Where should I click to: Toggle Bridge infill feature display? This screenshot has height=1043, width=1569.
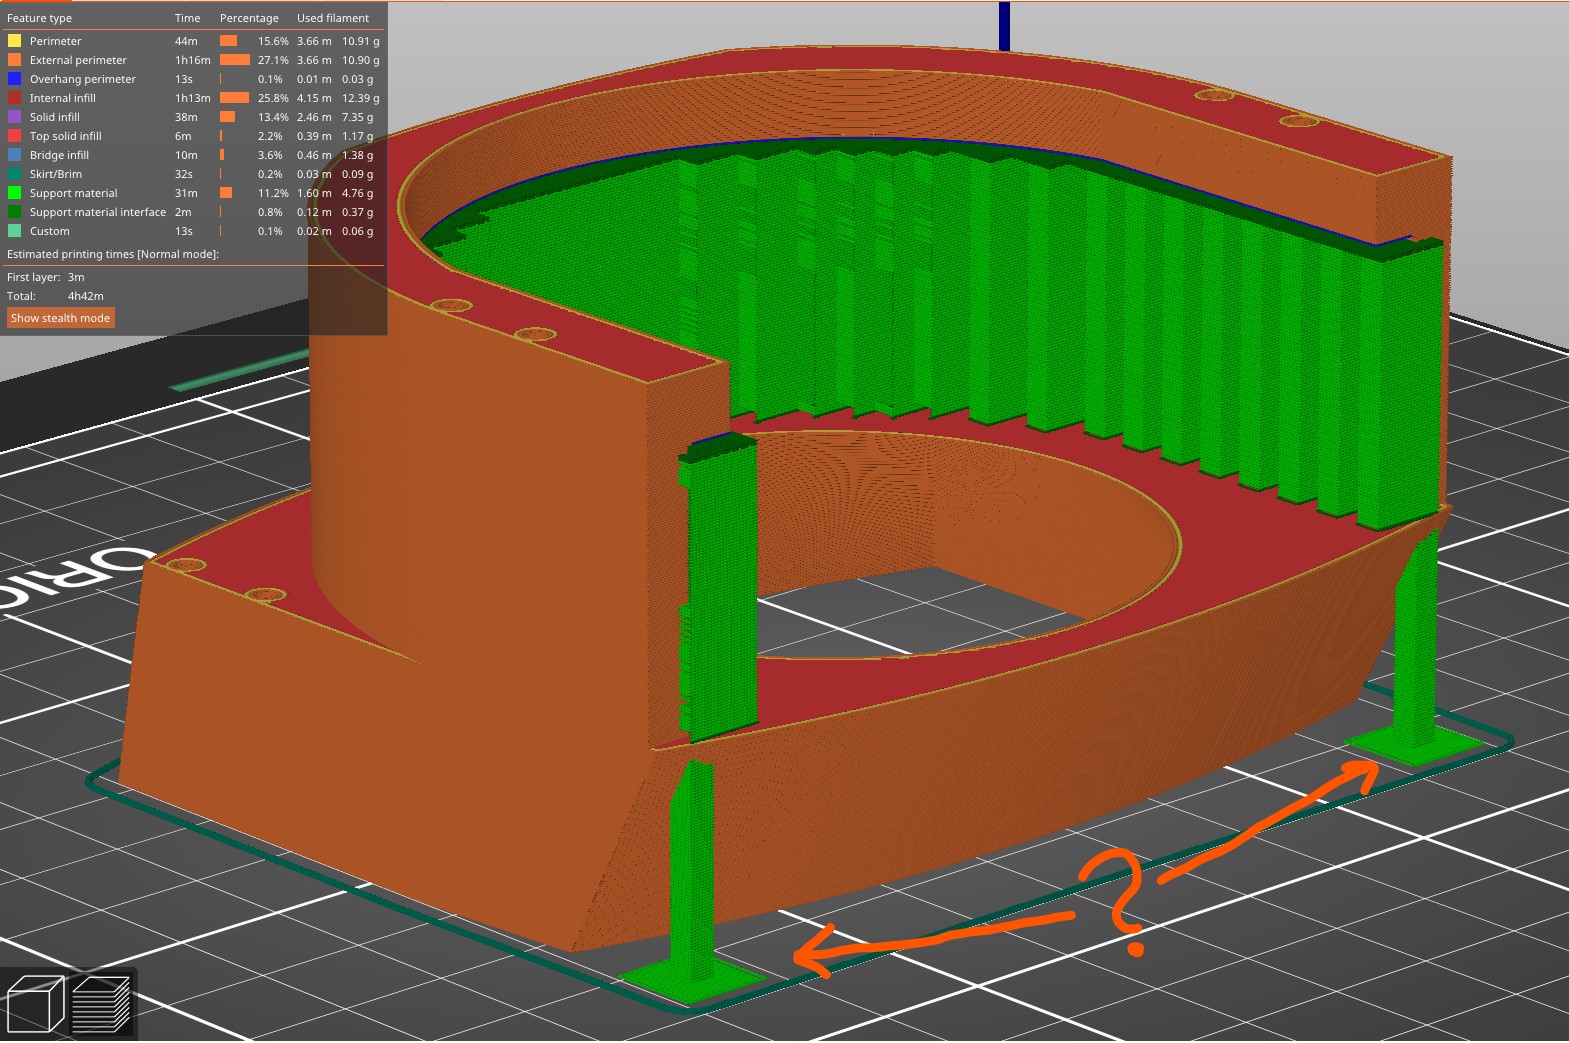tap(59, 155)
